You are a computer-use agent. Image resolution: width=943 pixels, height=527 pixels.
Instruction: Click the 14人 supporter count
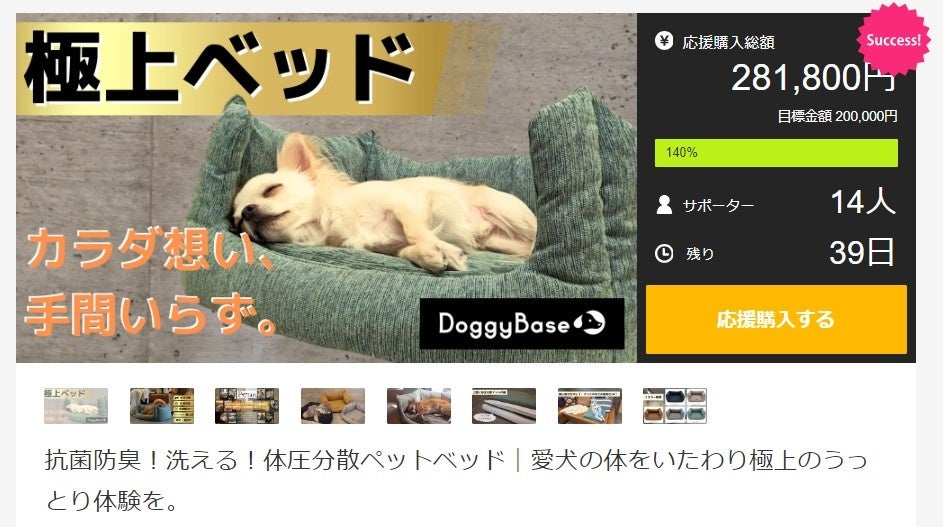click(x=863, y=202)
